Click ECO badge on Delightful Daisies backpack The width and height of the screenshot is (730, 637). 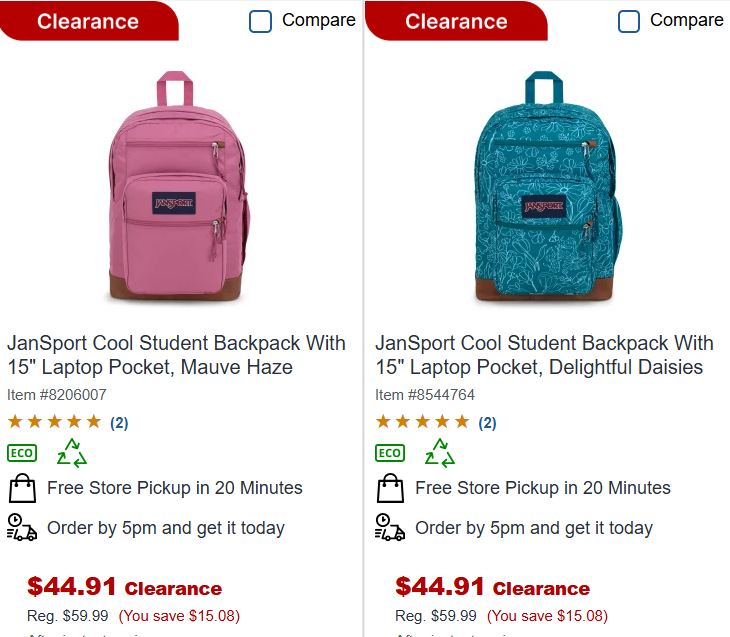click(390, 453)
